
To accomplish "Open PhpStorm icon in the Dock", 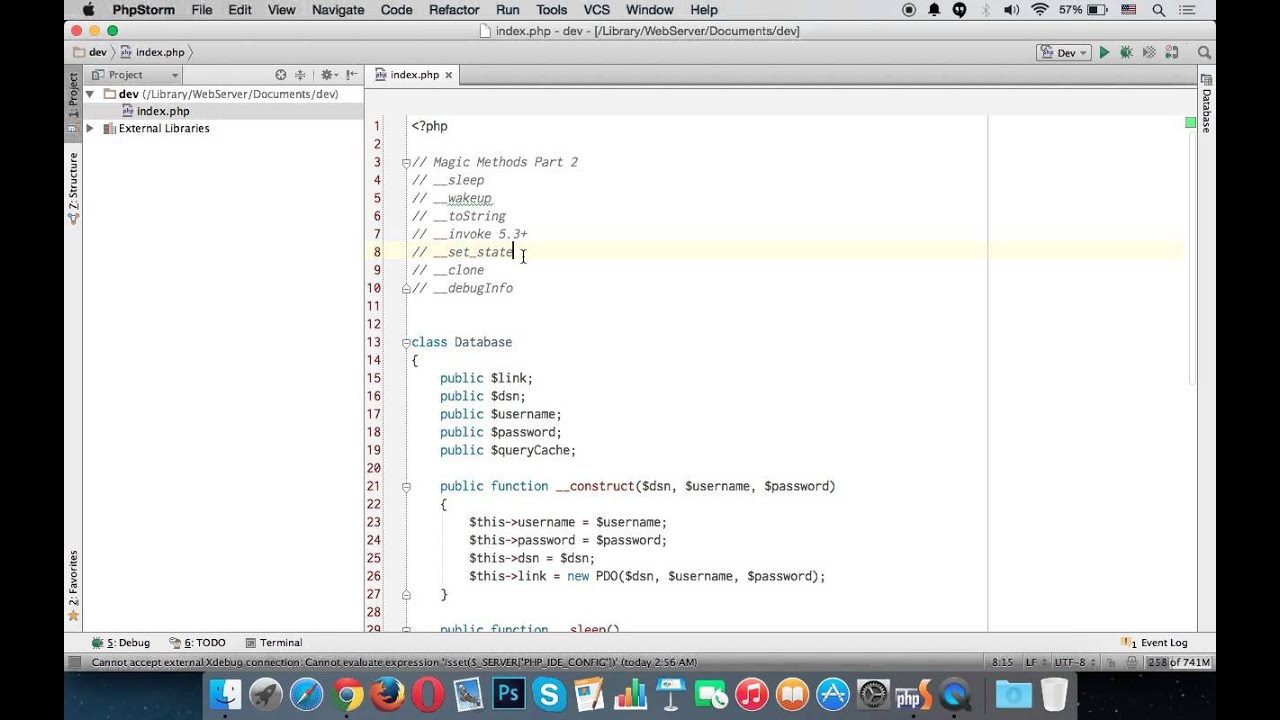I will point(914,694).
